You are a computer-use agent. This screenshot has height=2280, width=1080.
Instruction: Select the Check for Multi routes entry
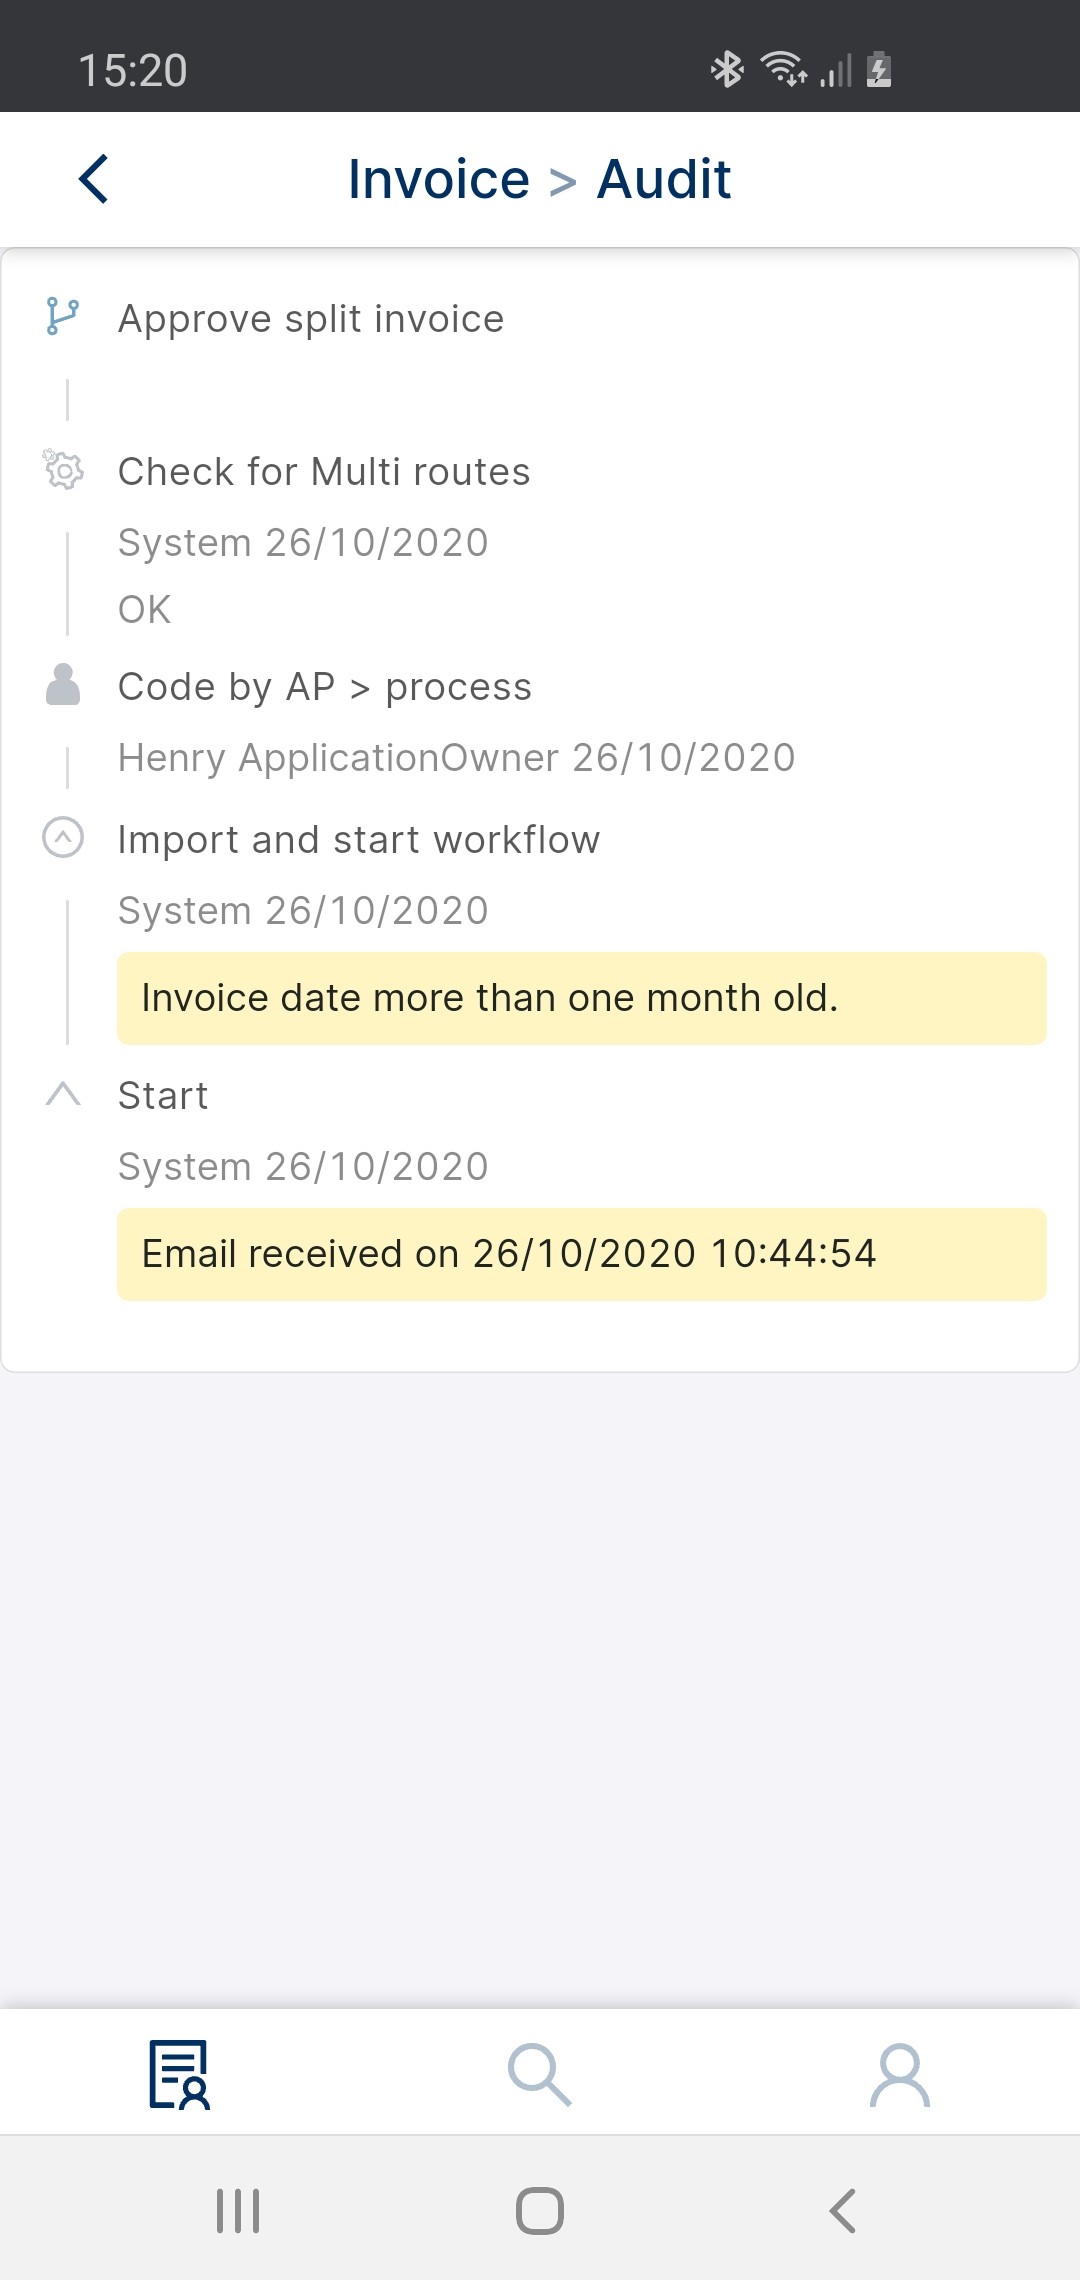click(x=324, y=472)
